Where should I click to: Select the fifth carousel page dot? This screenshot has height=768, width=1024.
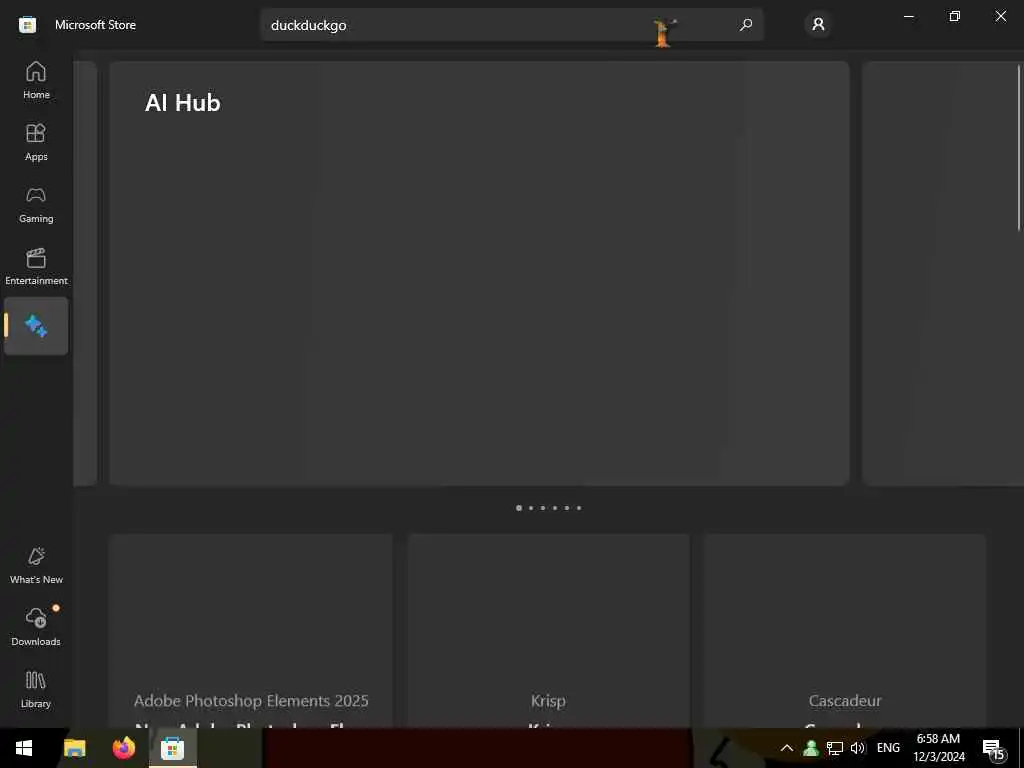pos(567,507)
